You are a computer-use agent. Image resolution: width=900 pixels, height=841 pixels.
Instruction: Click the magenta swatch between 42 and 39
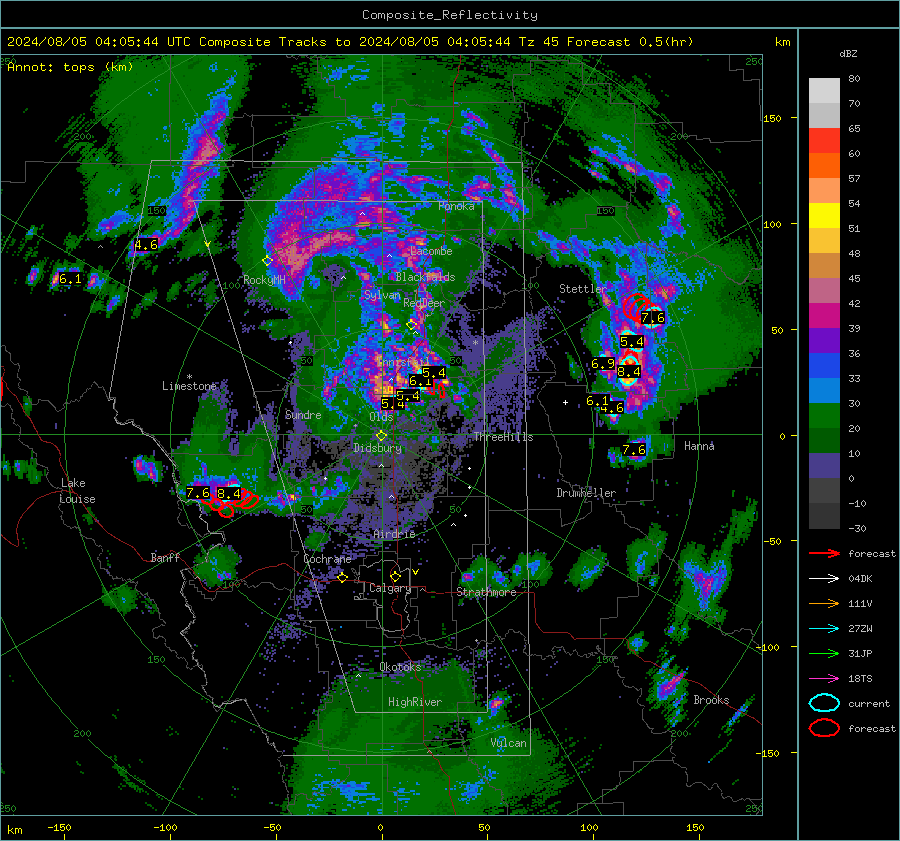point(824,316)
